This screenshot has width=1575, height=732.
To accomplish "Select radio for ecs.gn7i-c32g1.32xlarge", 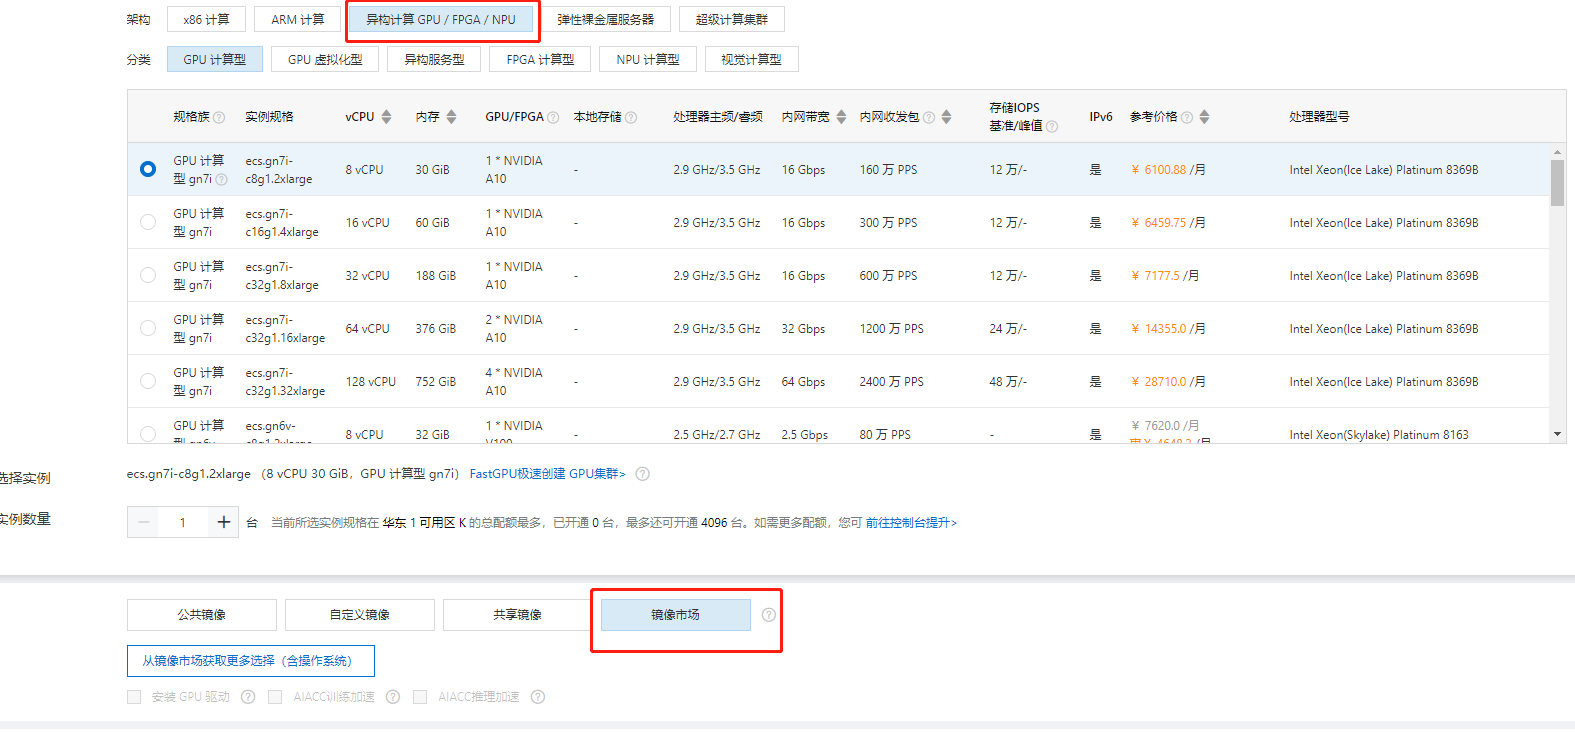I will pyautogui.click(x=148, y=381).
